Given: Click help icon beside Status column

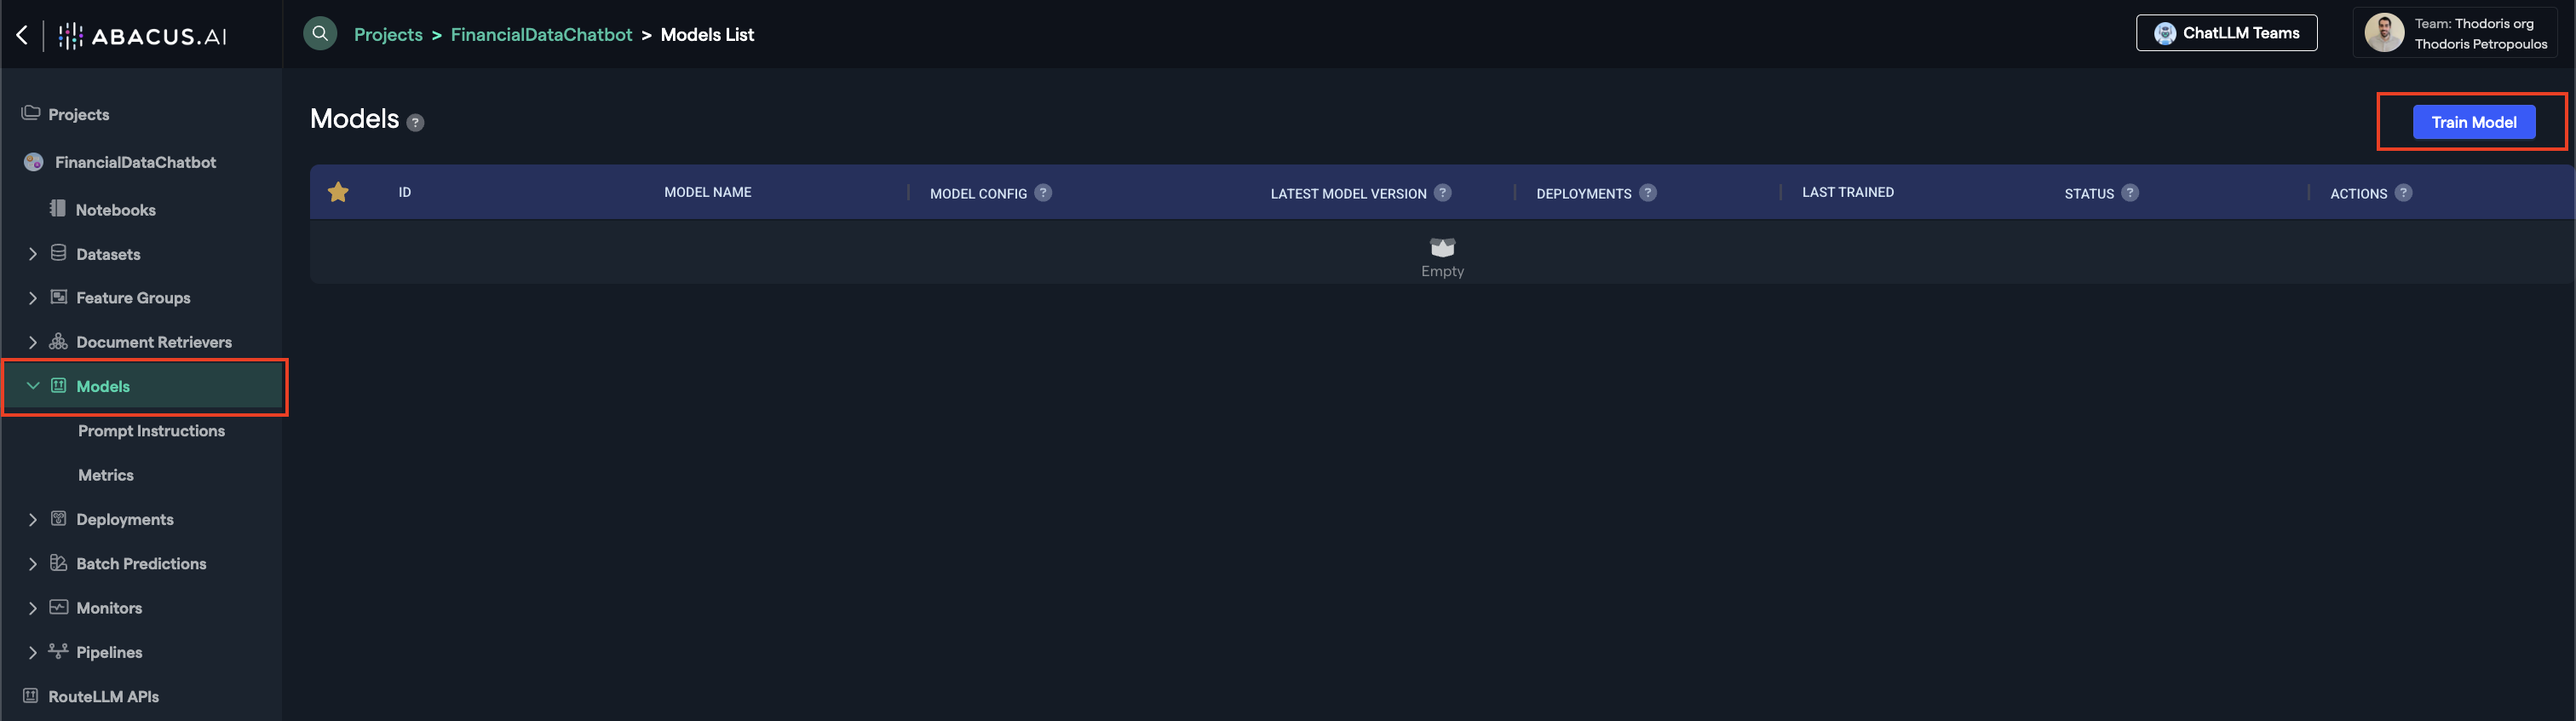Looking at the screenshot, I should click(x=2130, y=193).
